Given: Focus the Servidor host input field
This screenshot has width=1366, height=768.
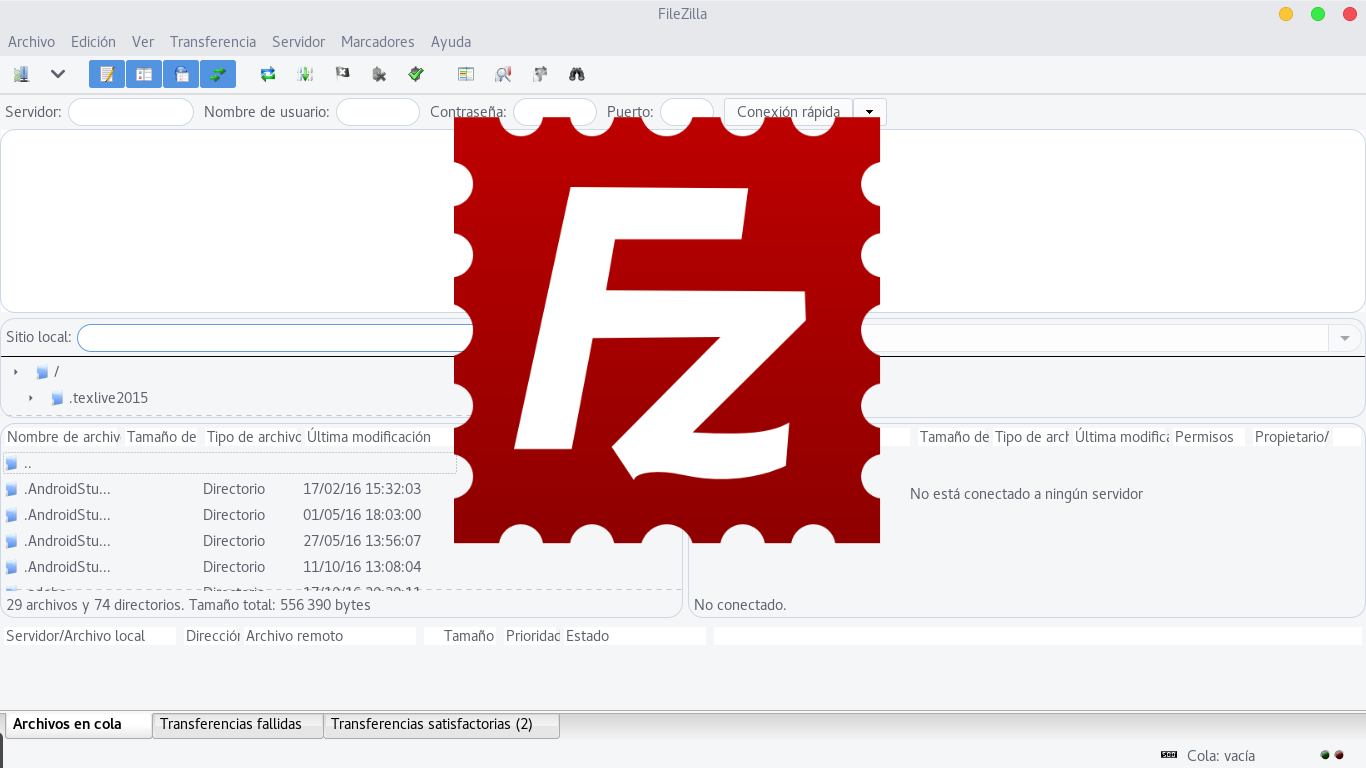Looking at the screenshot, I should click(x=131, y=112).
